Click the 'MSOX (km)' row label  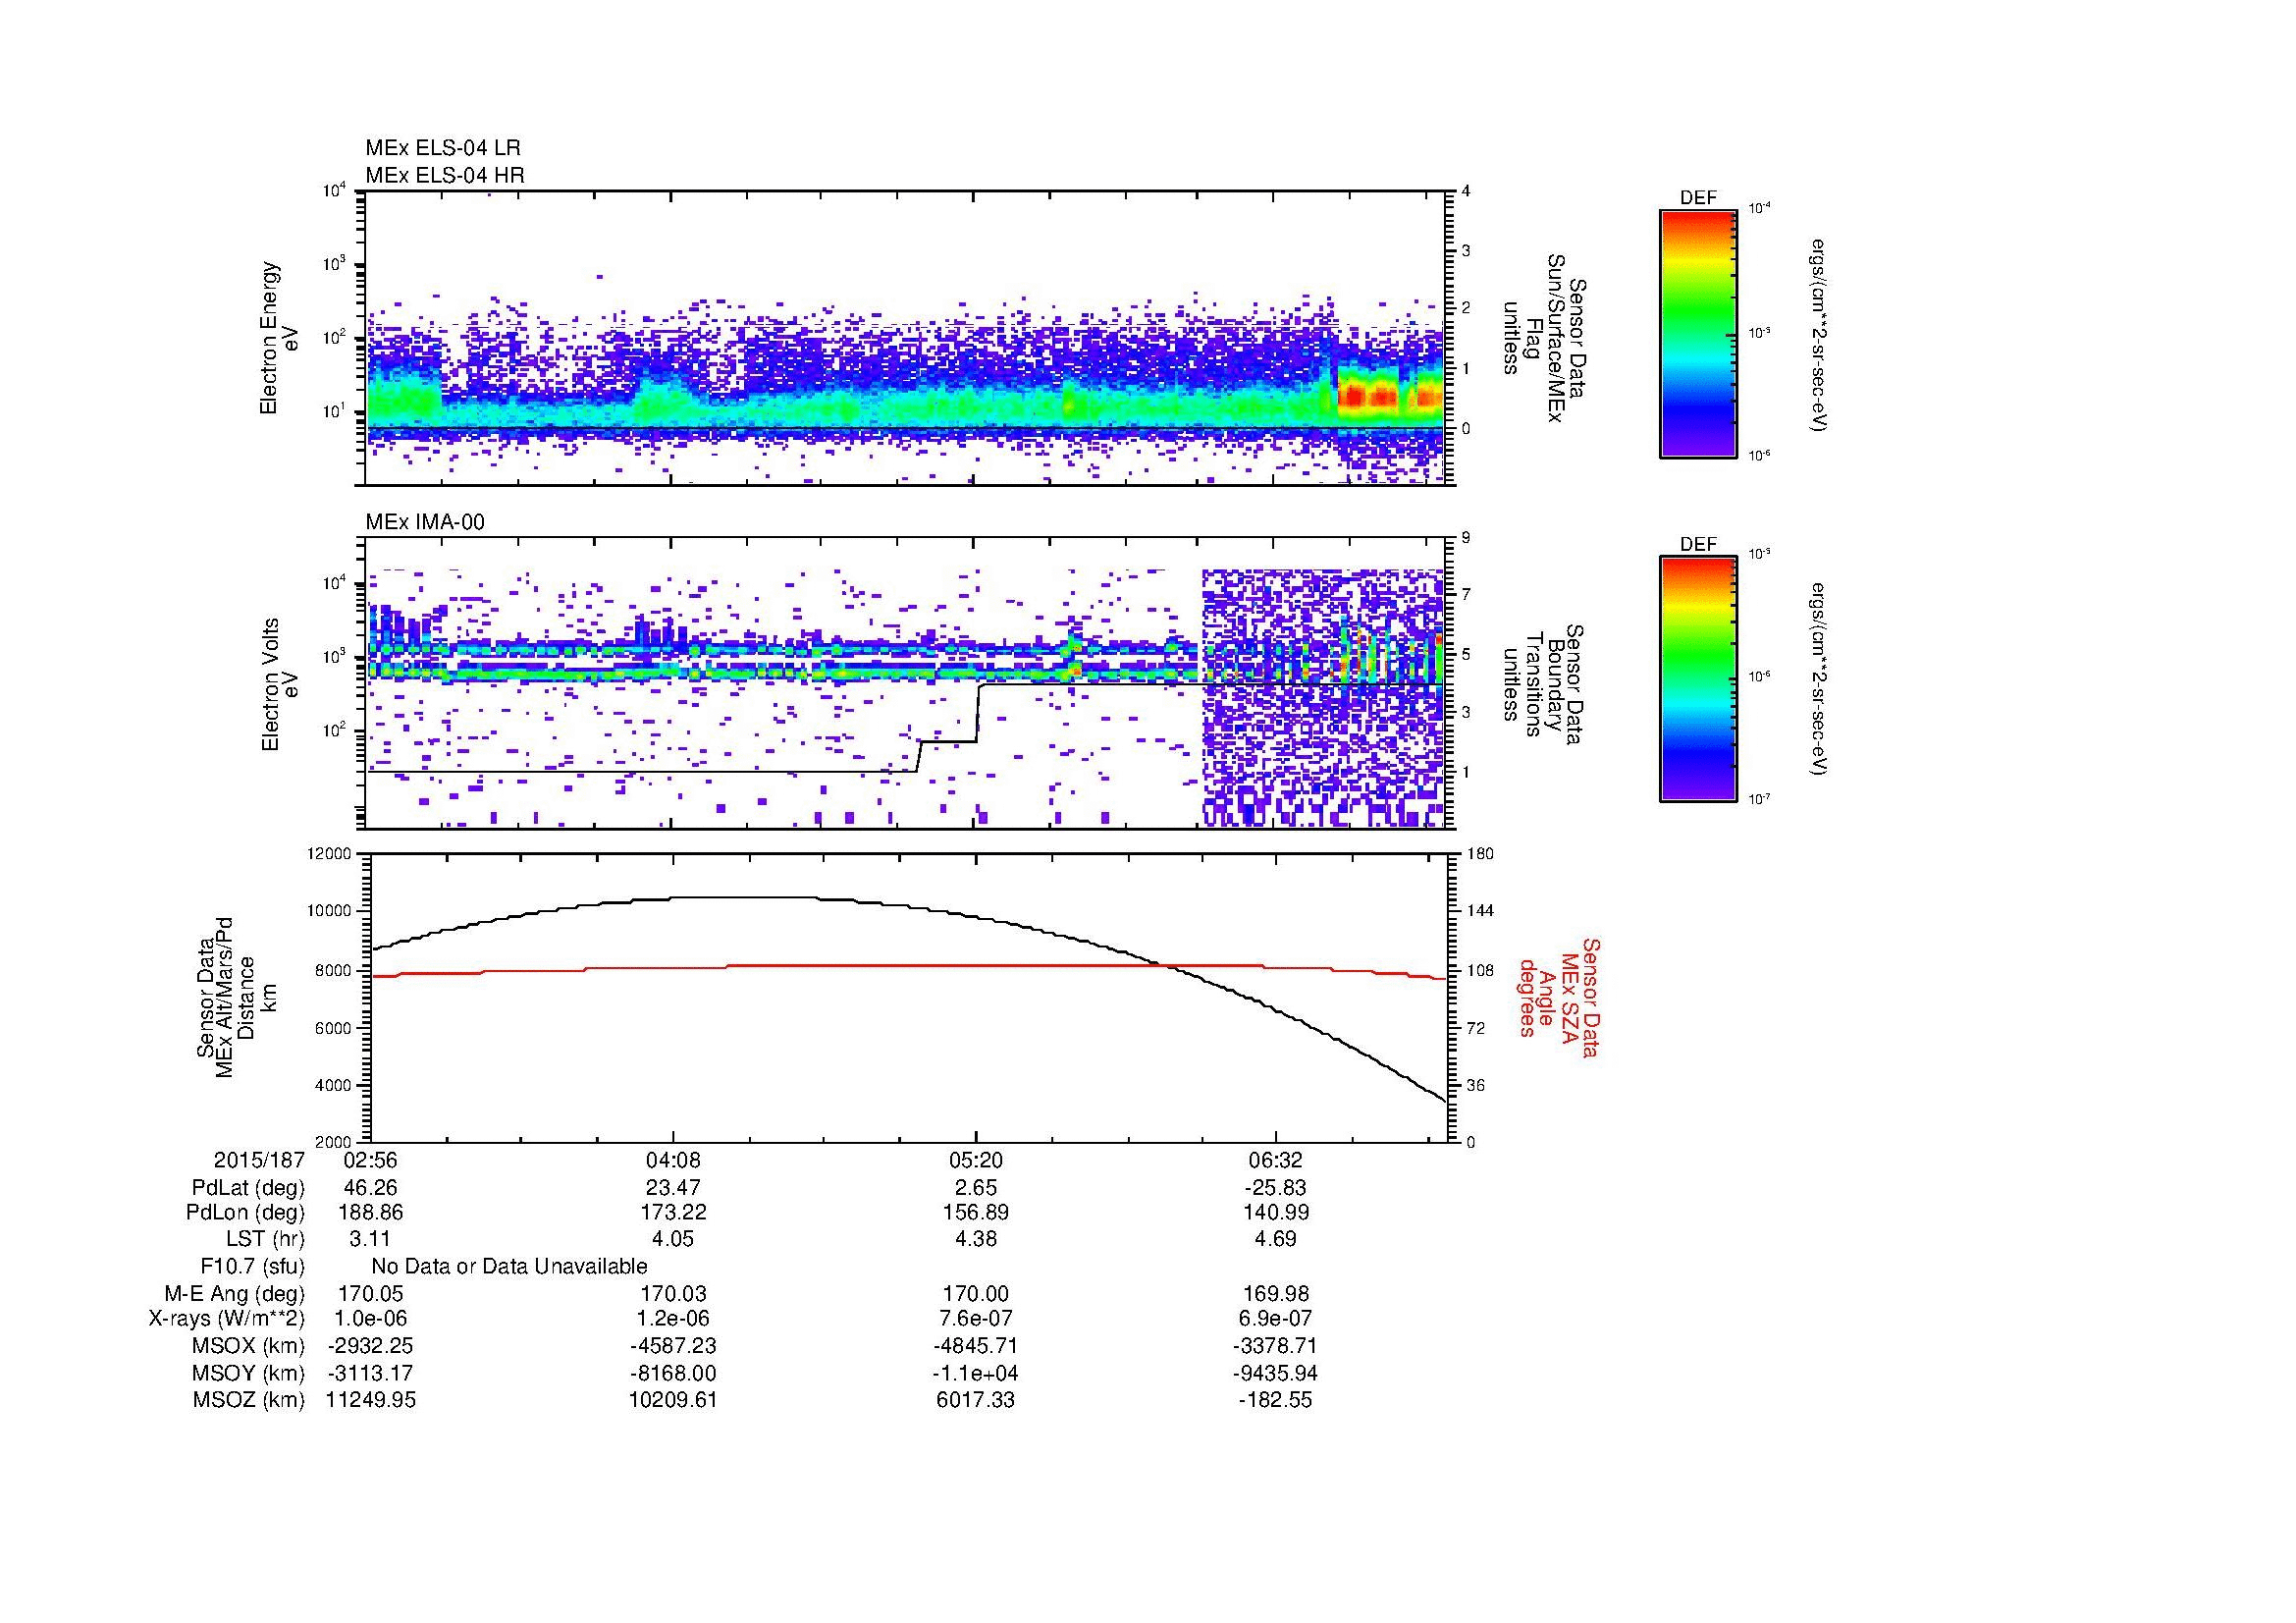coord(248,1346)
